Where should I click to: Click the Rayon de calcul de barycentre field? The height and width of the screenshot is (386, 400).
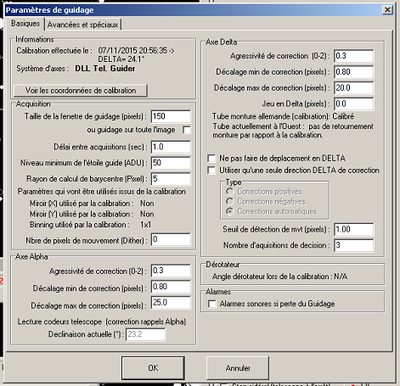pos(171,179)
